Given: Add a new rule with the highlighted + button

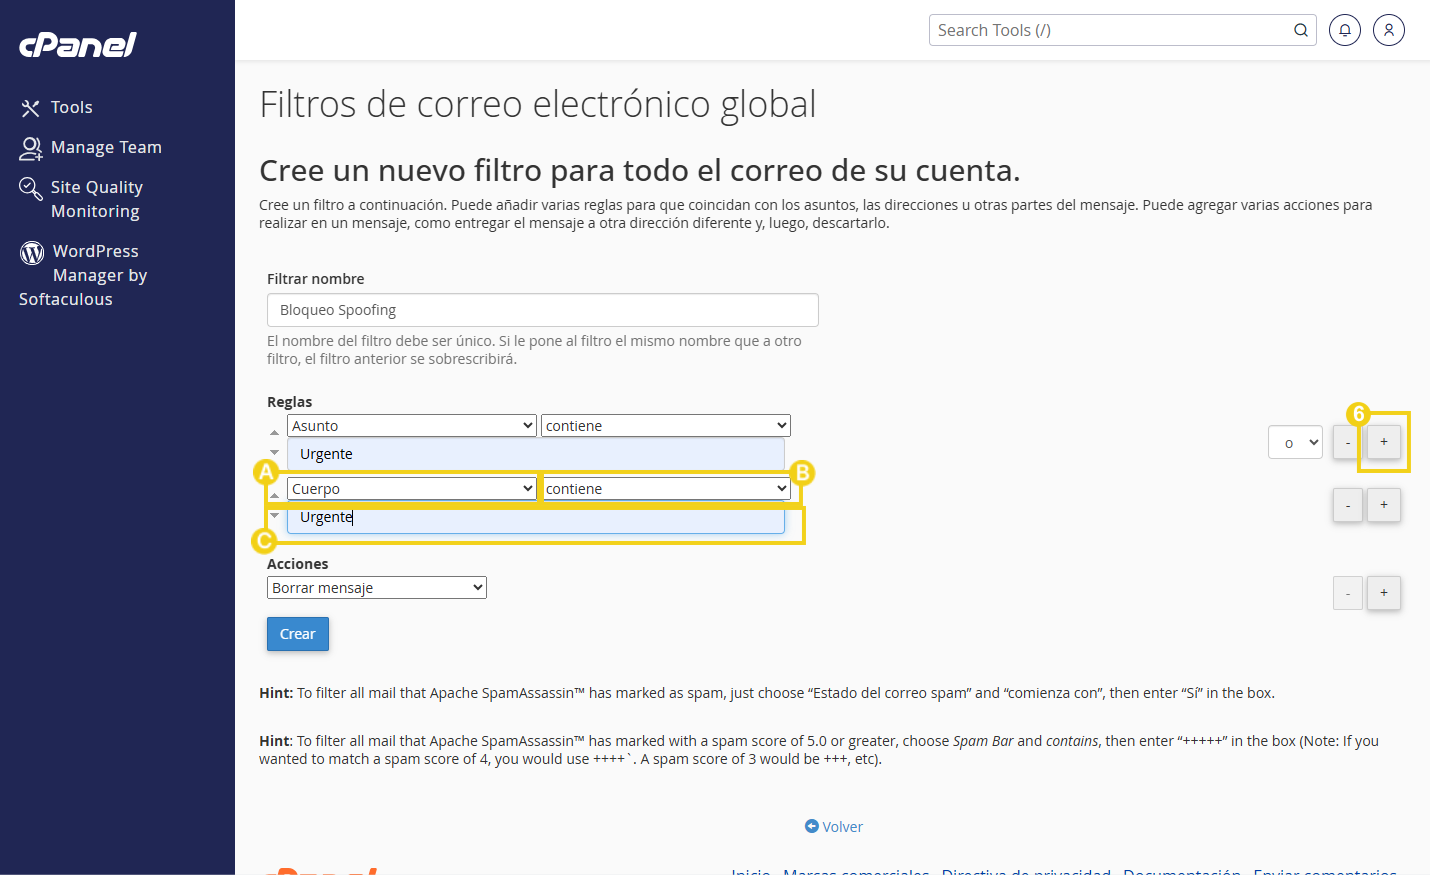Looking at the screenshot, I should 1384,441.
